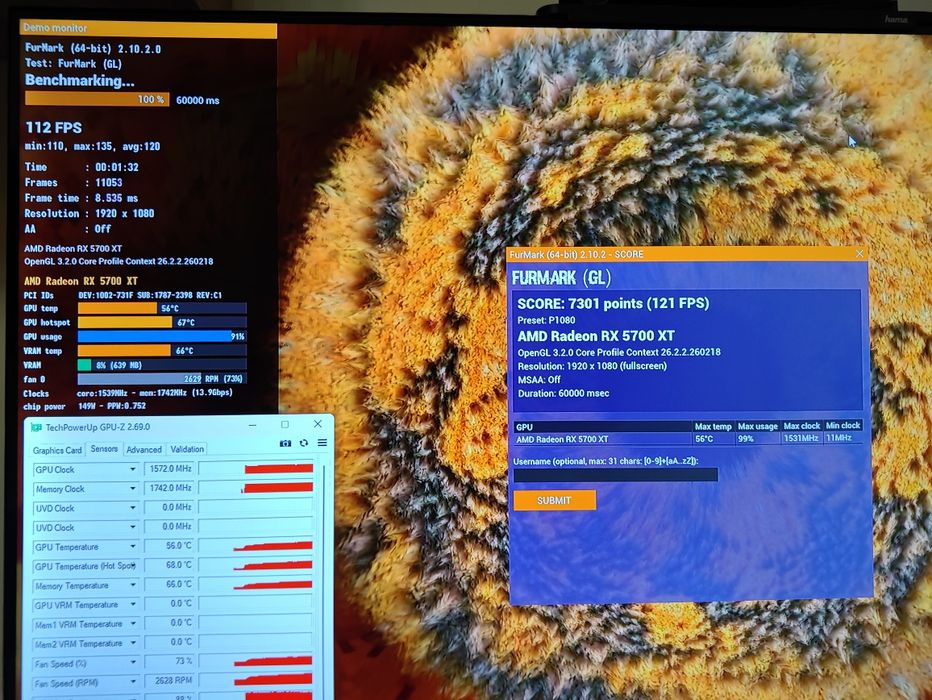Open the GPU VRM Temperature dropdown
This screenshot has height=700, width=932.
[133, 604]
